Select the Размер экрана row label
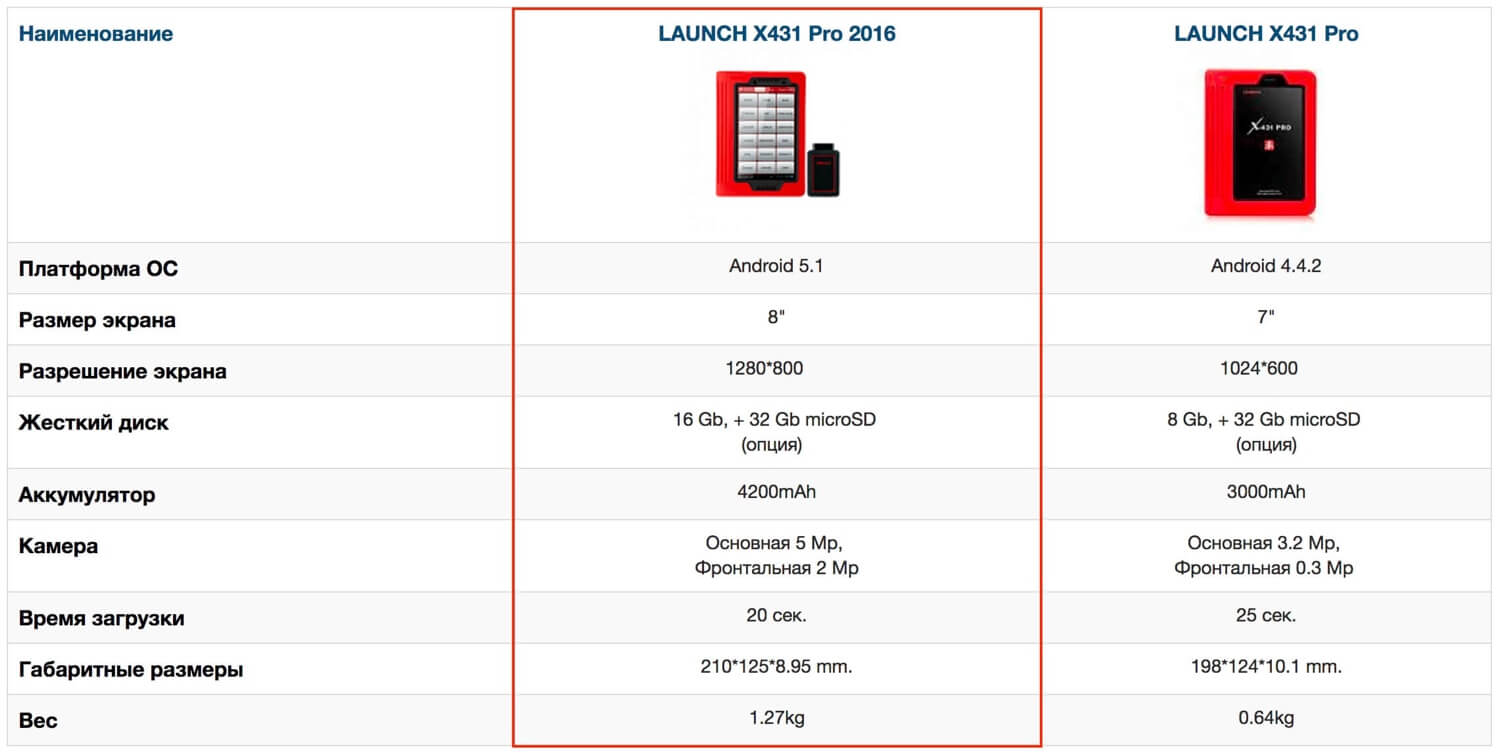 click(x=97, y=321)
